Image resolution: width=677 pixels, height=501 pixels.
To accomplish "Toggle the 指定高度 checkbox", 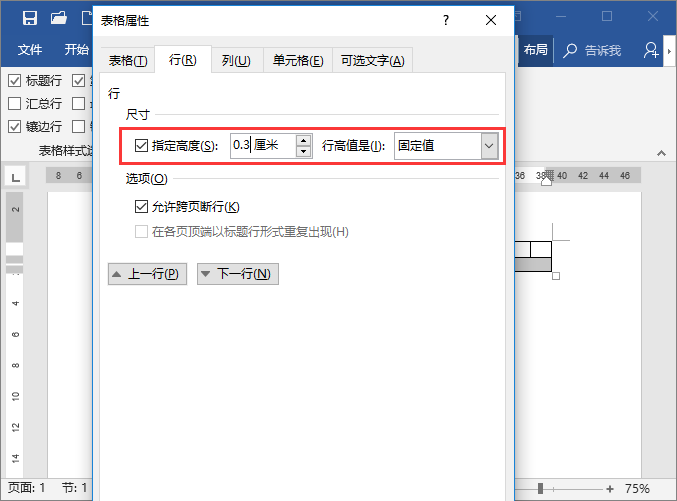I will (x=141, y=146).
